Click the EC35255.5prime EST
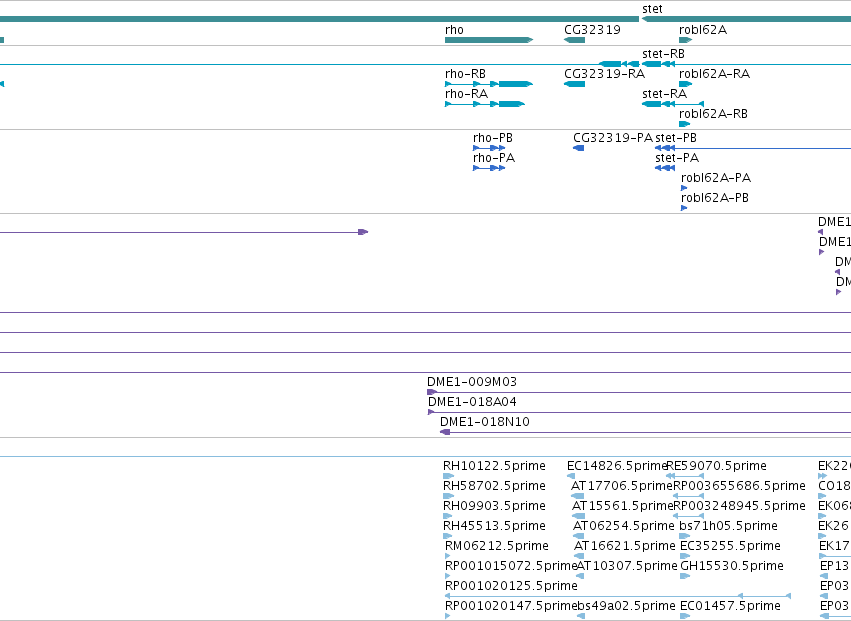851x621 pixels. [x=684, y=556]
